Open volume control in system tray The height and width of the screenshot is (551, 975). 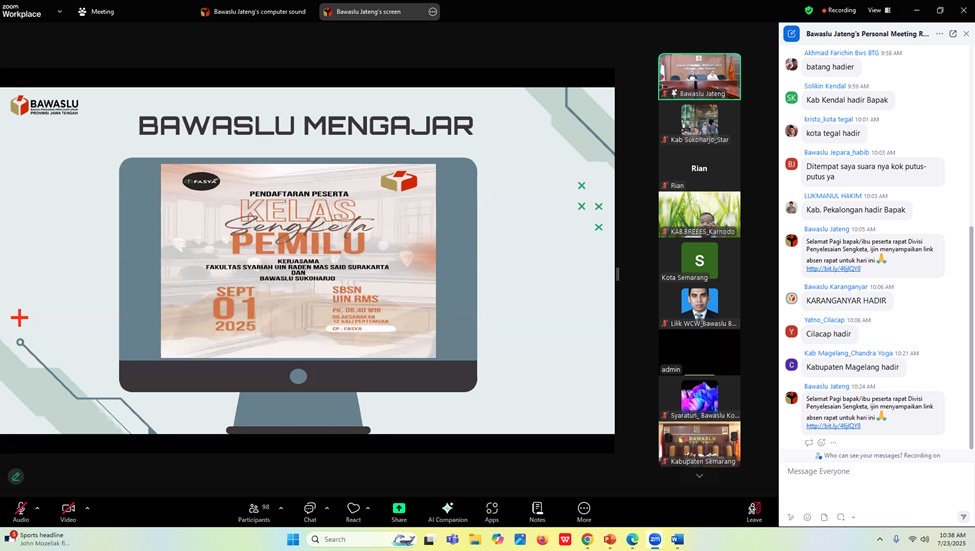925,539
